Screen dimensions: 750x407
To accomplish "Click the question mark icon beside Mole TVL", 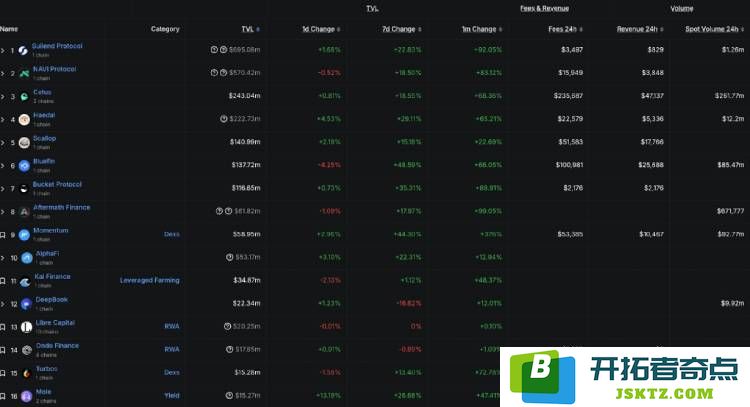I will [x=229, y=395].
